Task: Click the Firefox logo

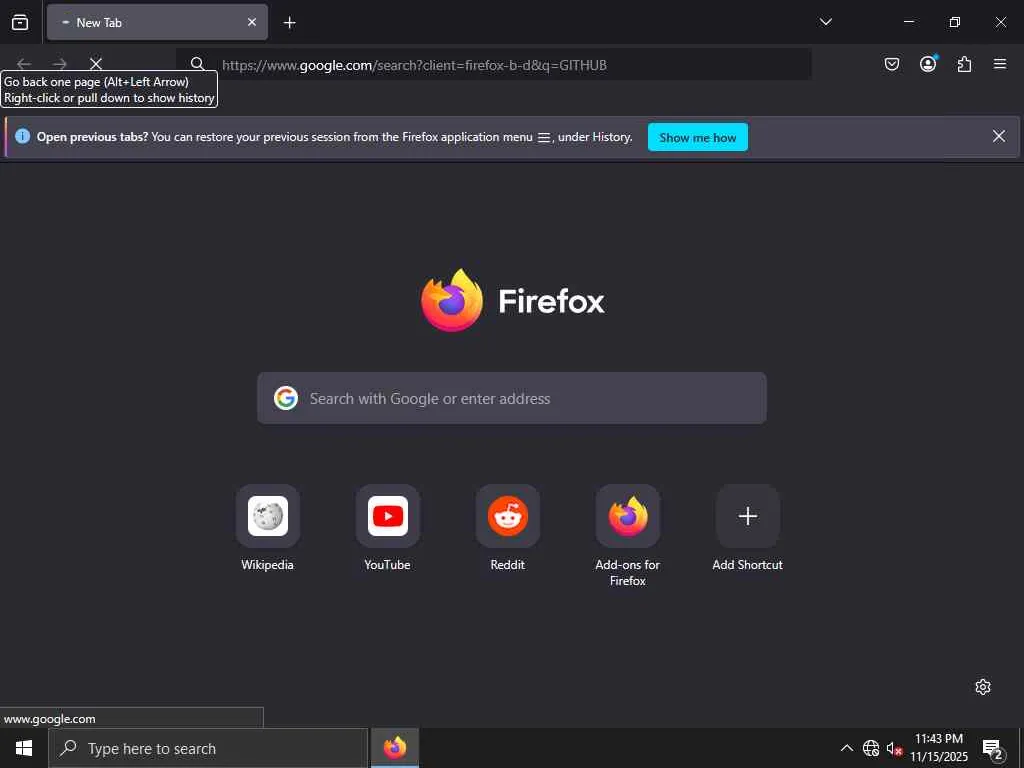Action: pos(452,300)
